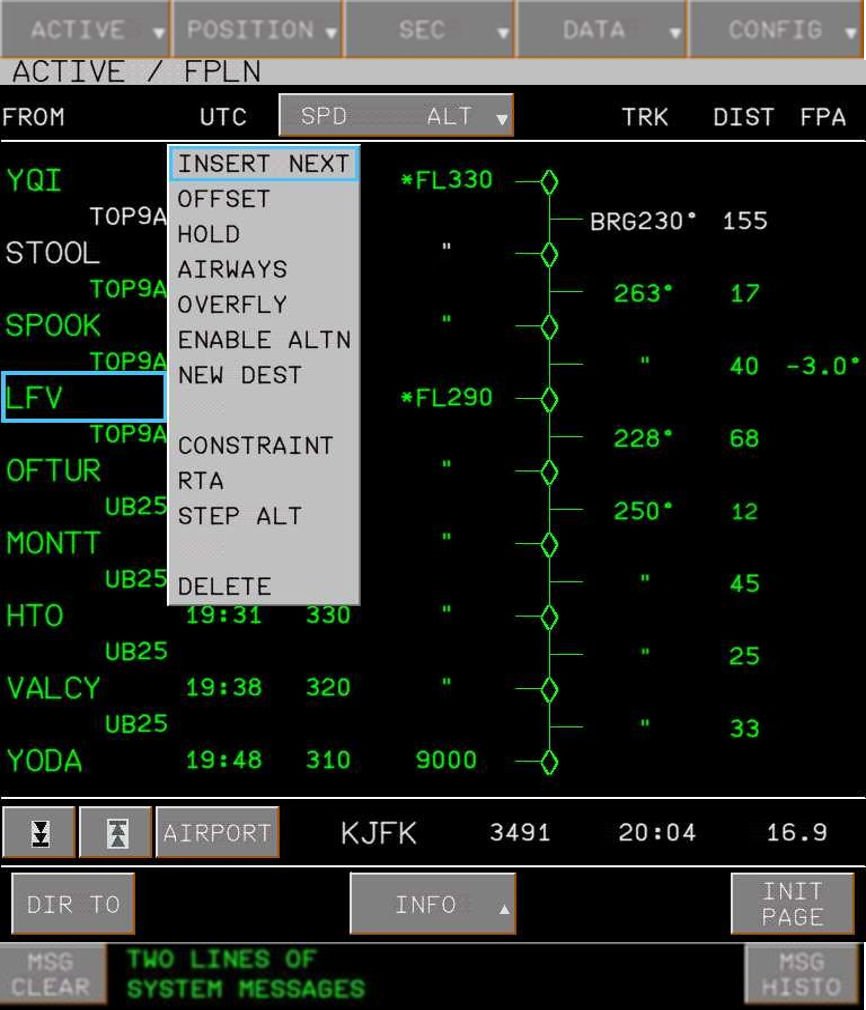
Task: Choose OFFSET in the waypoint menu
Action: 224,199
